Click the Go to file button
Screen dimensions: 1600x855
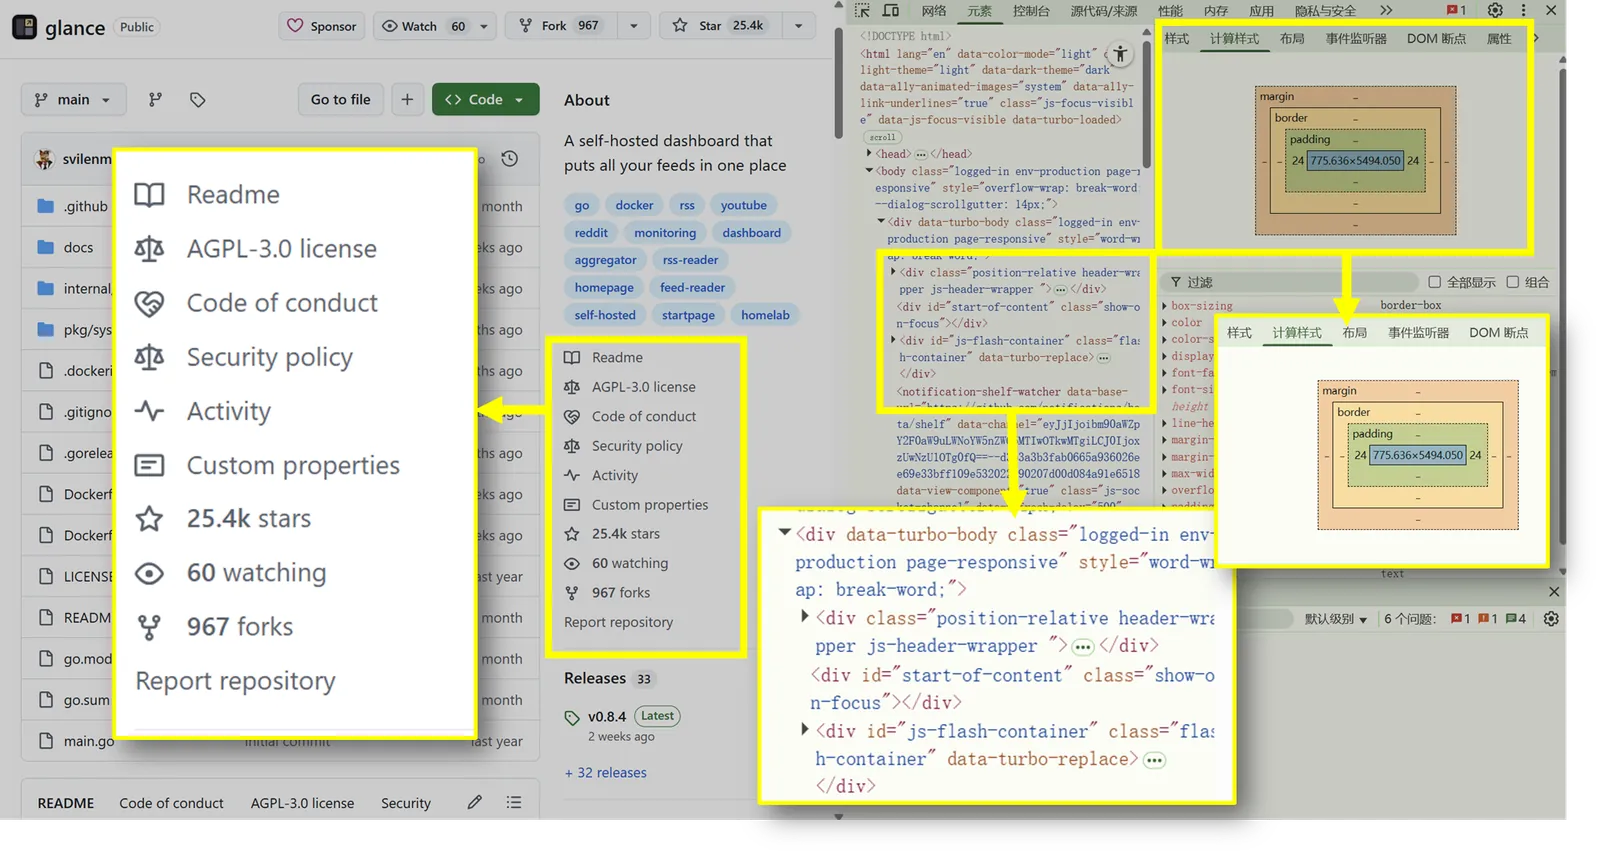340,99
